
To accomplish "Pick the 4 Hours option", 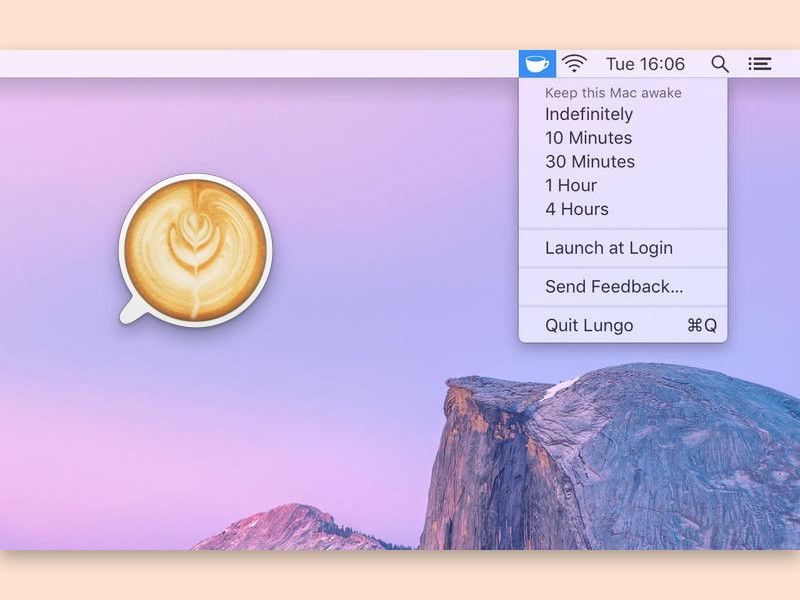I will [623, 209].
